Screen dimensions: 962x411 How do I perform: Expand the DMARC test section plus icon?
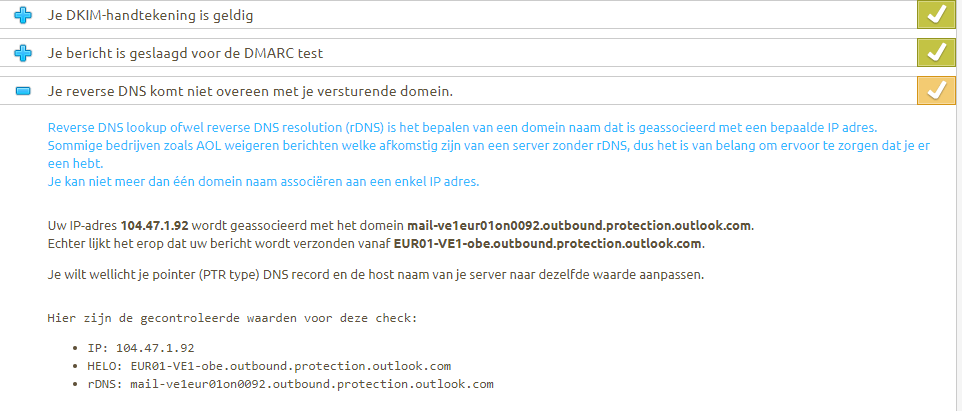(x=24, y=53)
